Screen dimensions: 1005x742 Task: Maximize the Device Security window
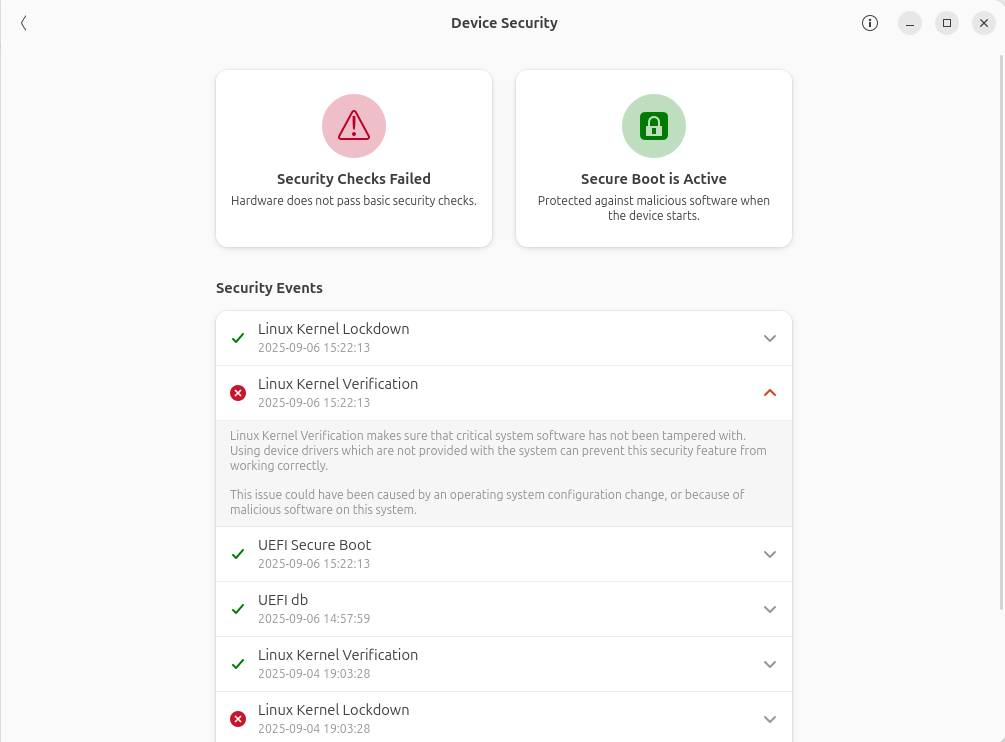tap(947, 23)
